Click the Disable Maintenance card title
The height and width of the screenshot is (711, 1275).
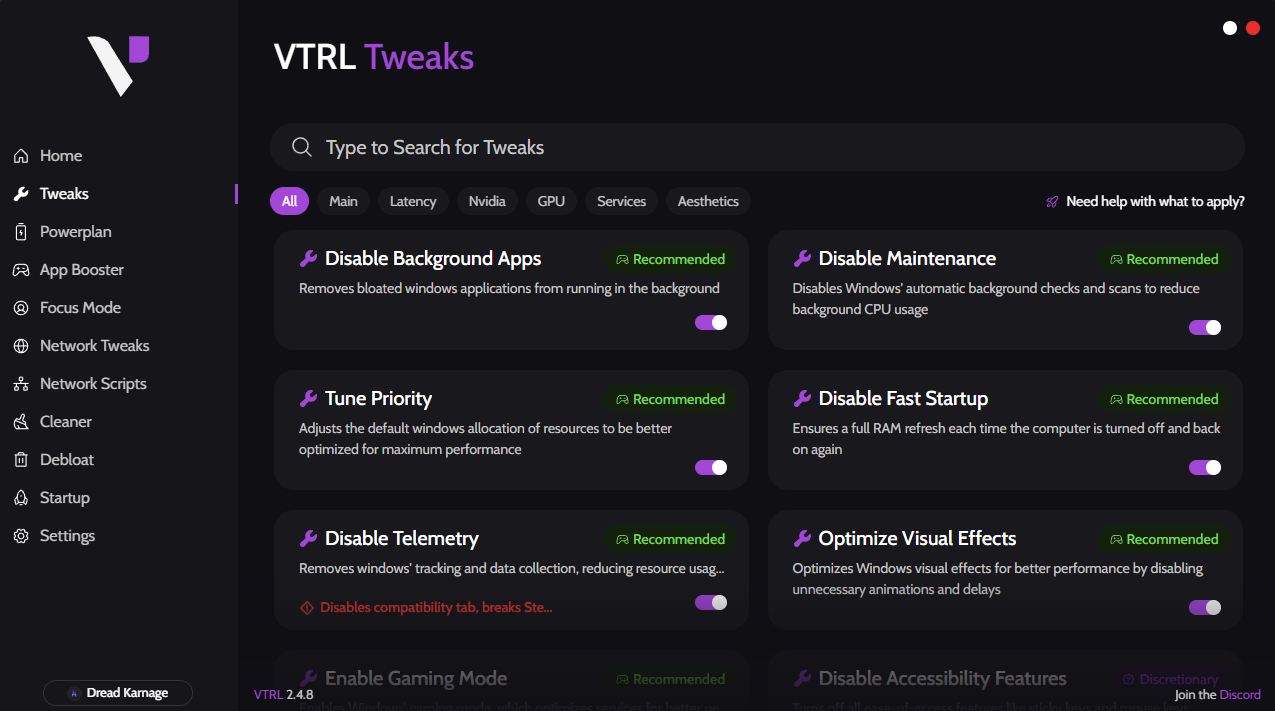pos(907,259)
